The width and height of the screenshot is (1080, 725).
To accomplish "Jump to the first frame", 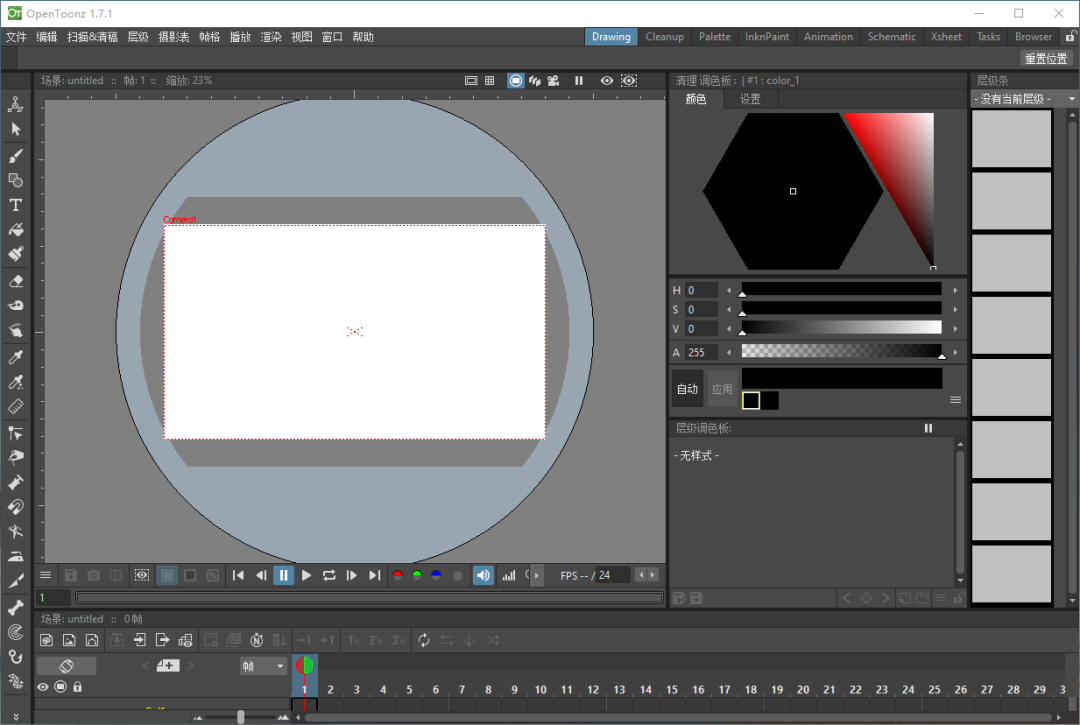I will tap(238, 576).
